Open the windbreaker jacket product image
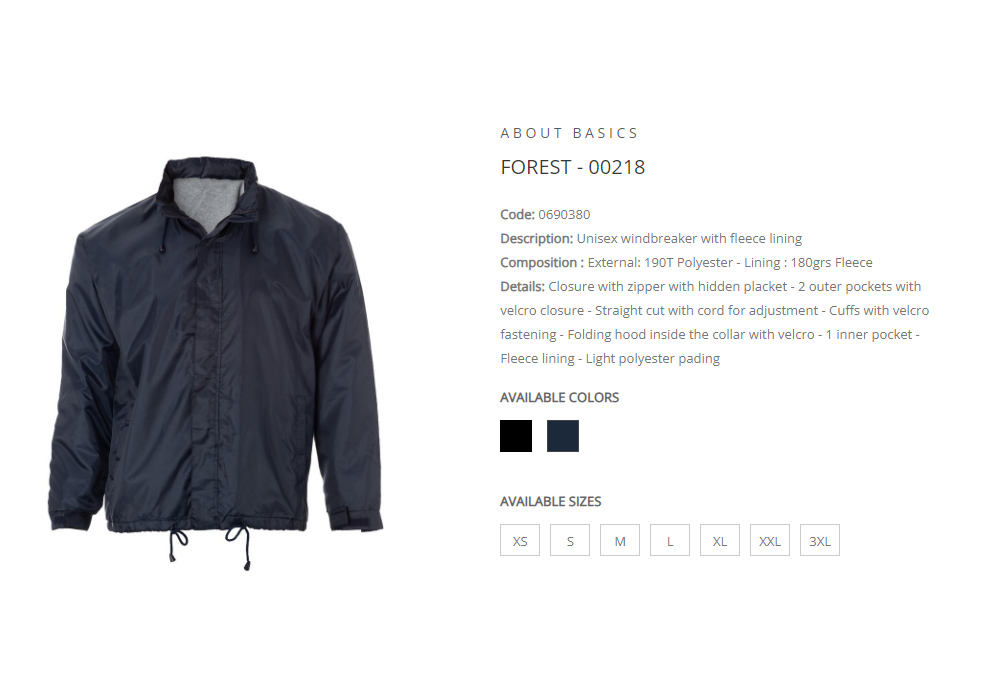This screenshot has width=991, height=686. click(216, 364)
